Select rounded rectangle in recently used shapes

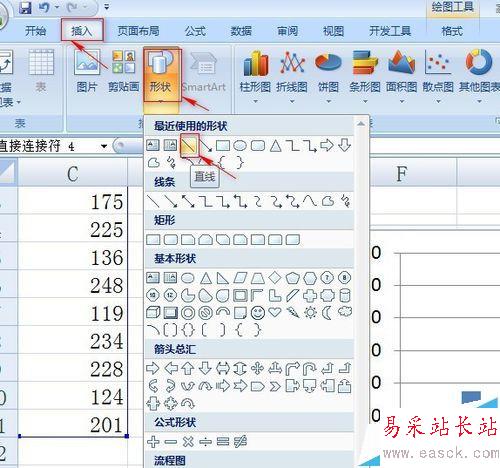coord(258,146)
